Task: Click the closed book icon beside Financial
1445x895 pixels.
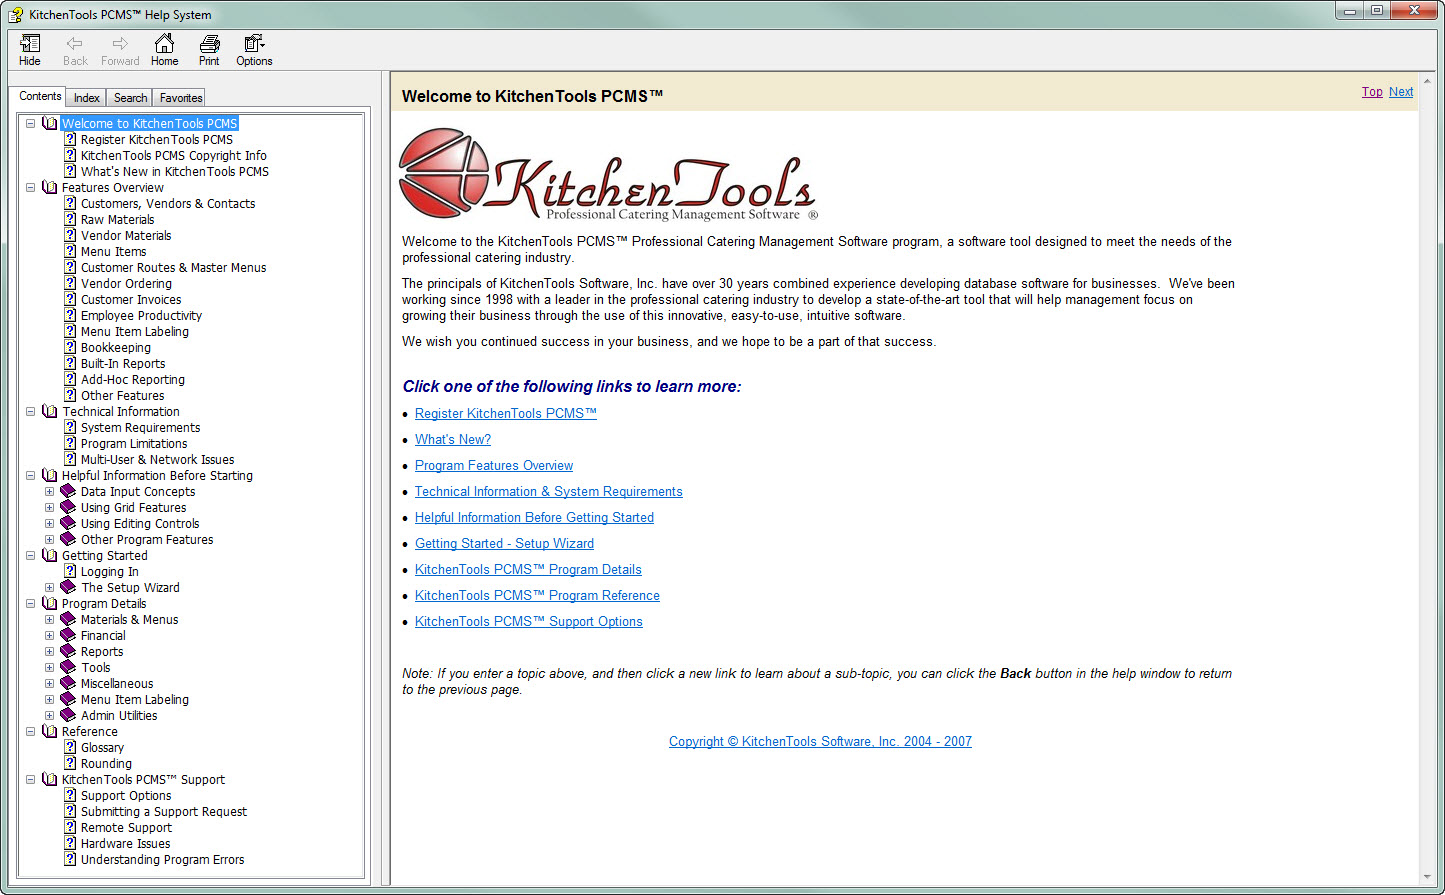Action: (68, 635)
